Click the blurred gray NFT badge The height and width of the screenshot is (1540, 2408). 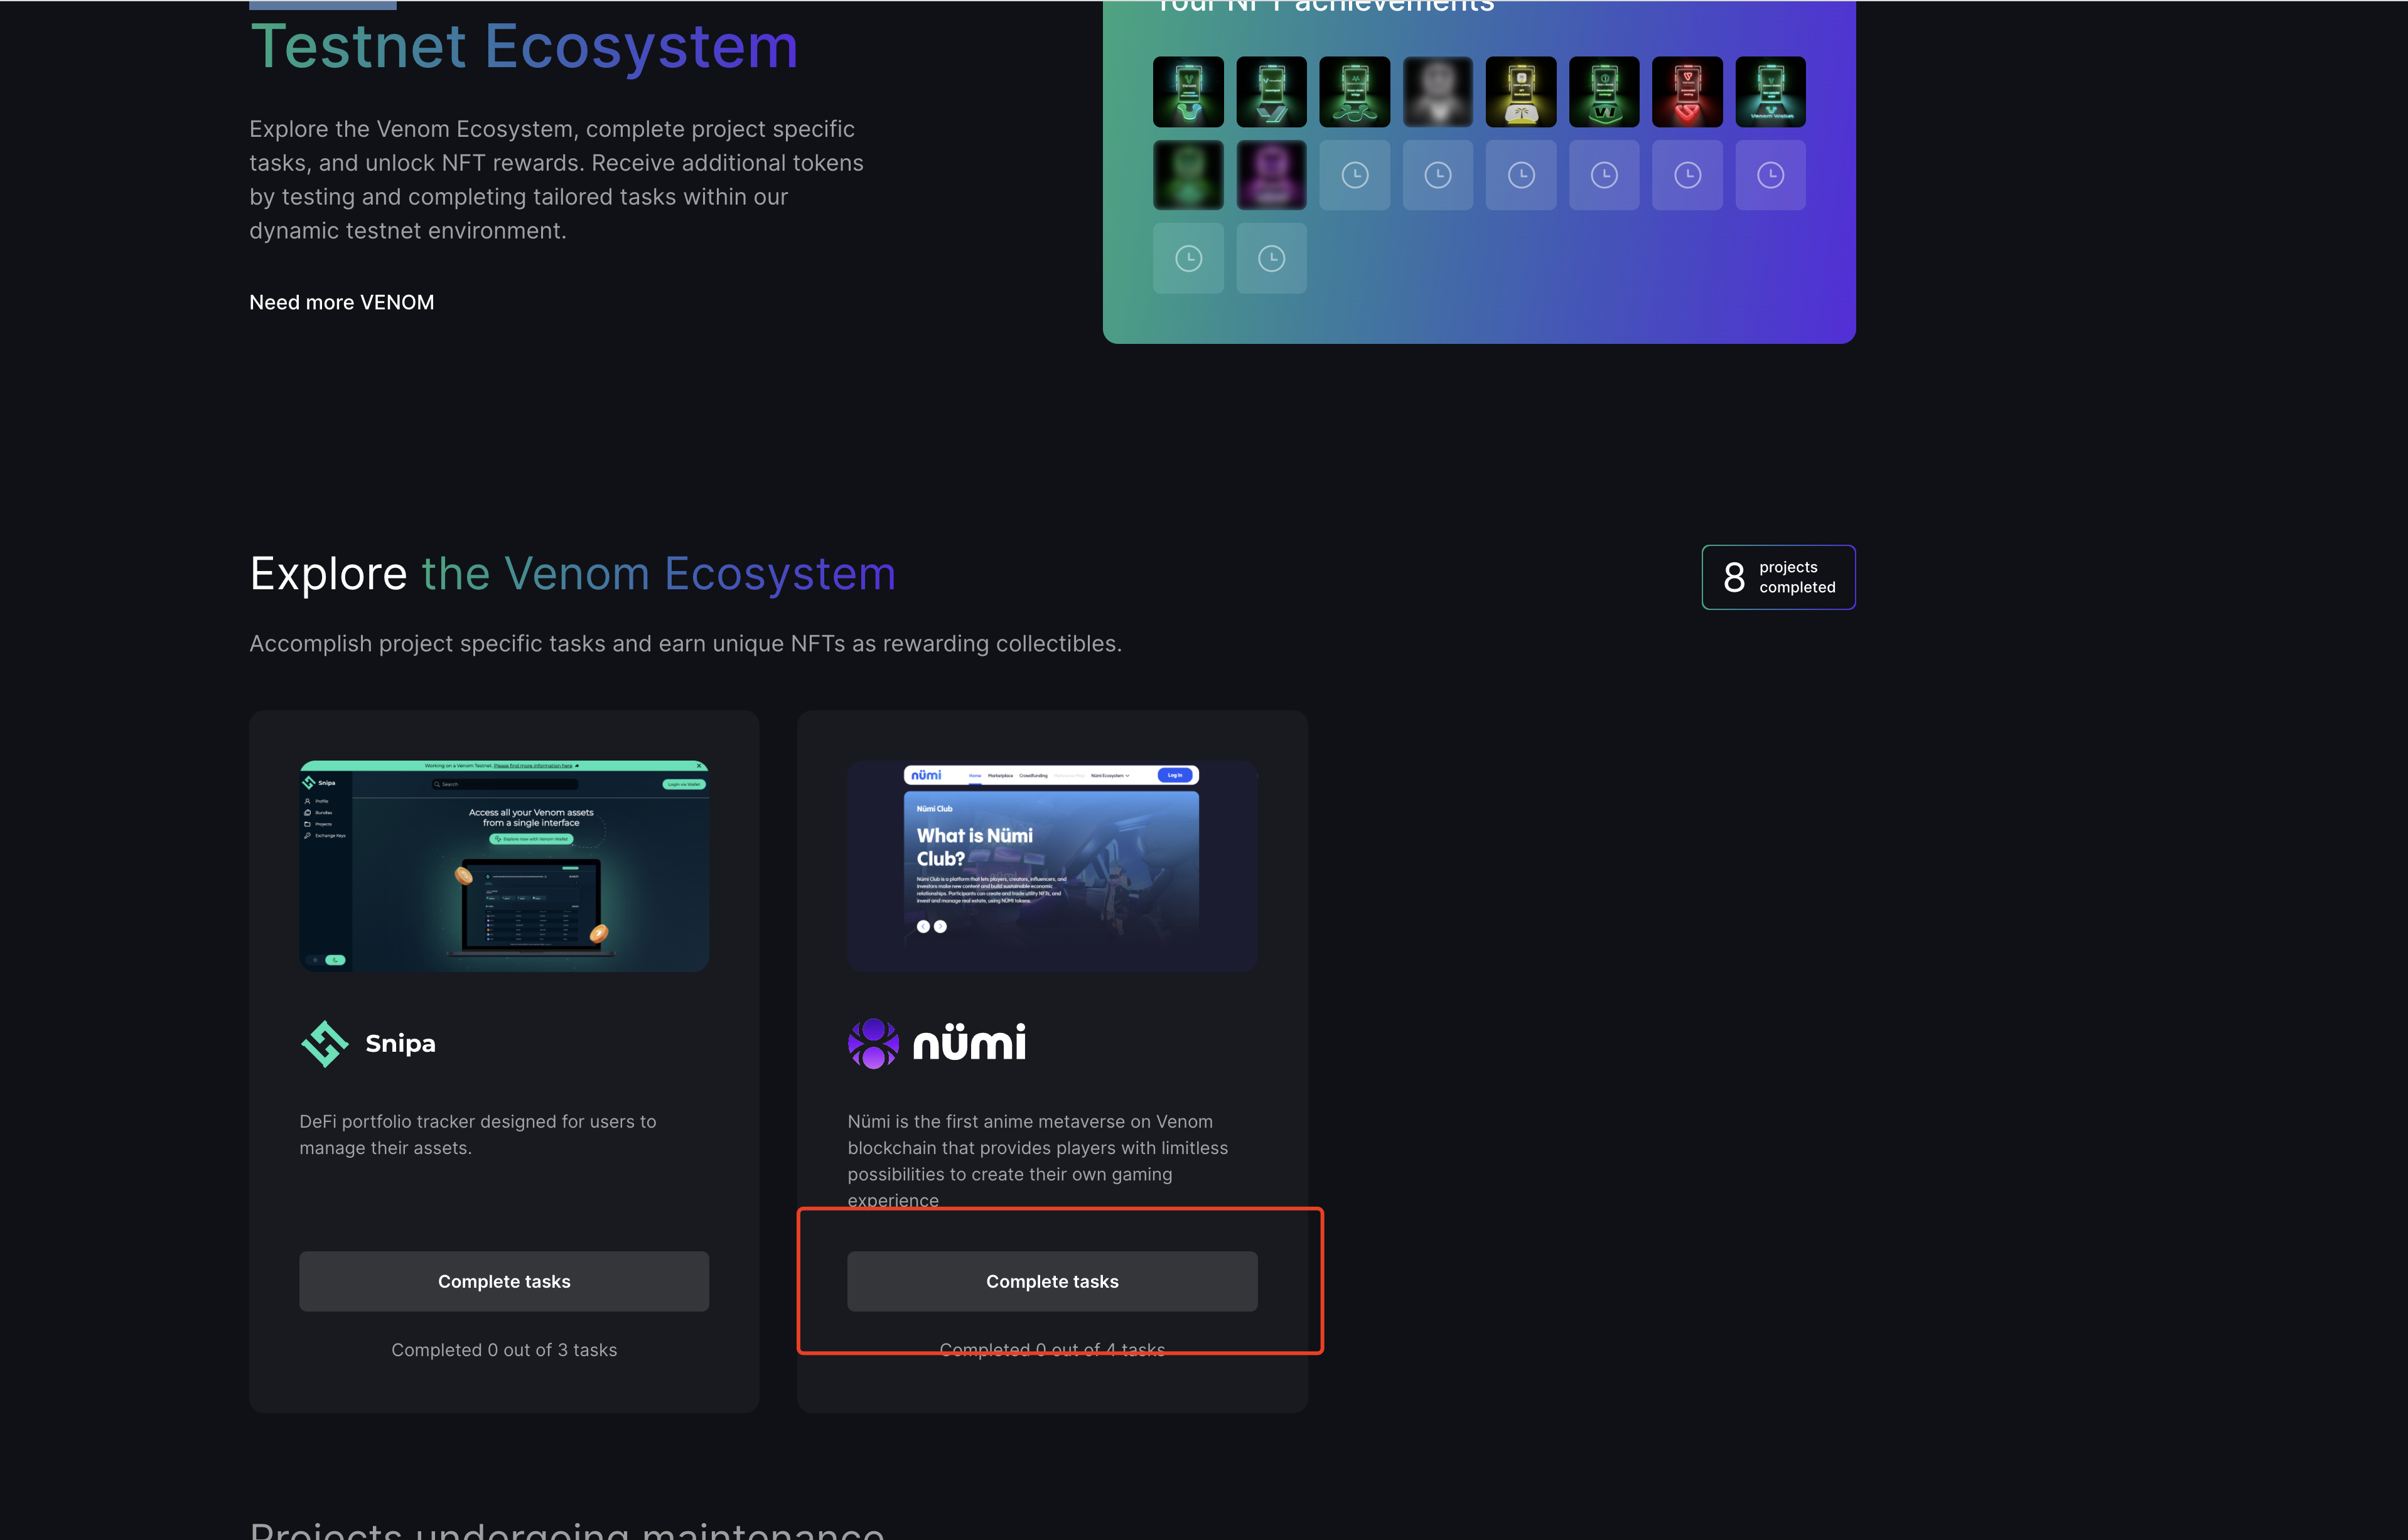click(1437, 92)
